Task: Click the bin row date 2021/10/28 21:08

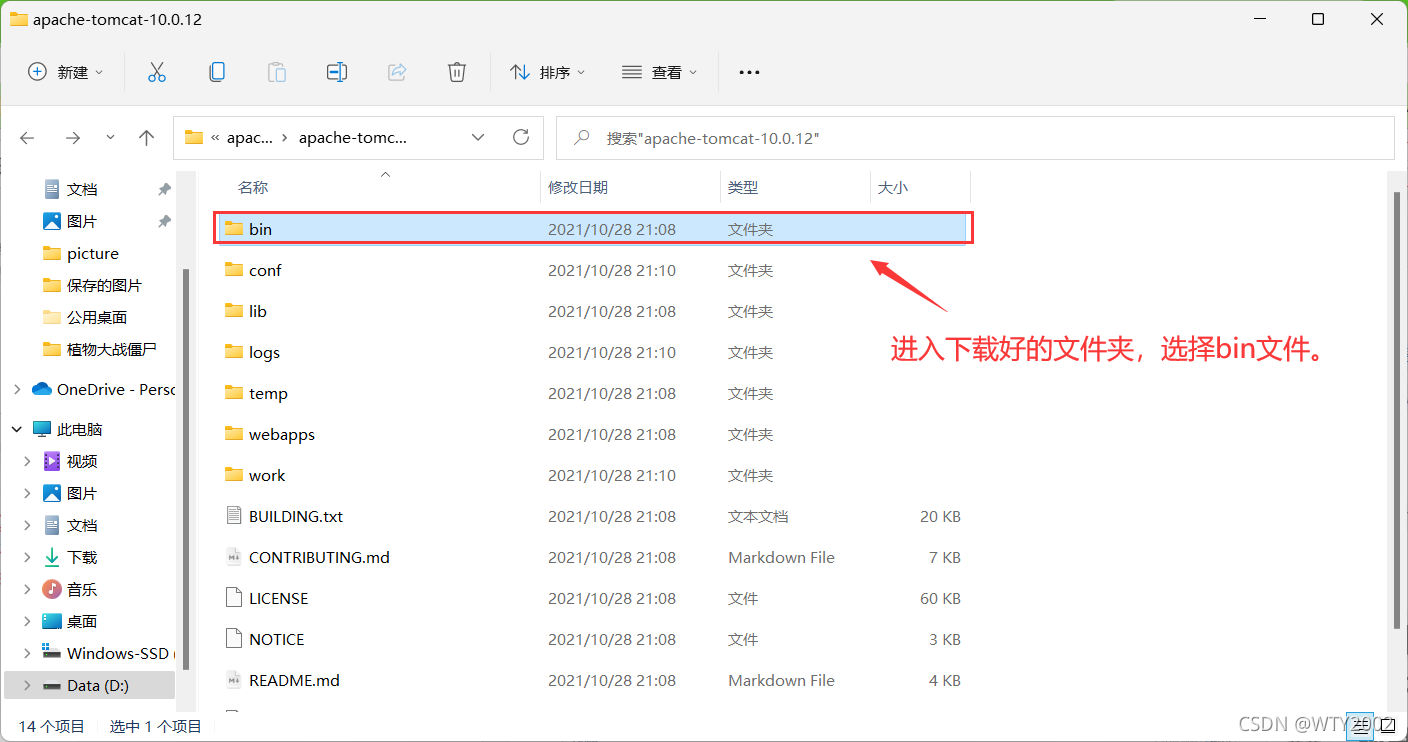Action: pos(612,229)
